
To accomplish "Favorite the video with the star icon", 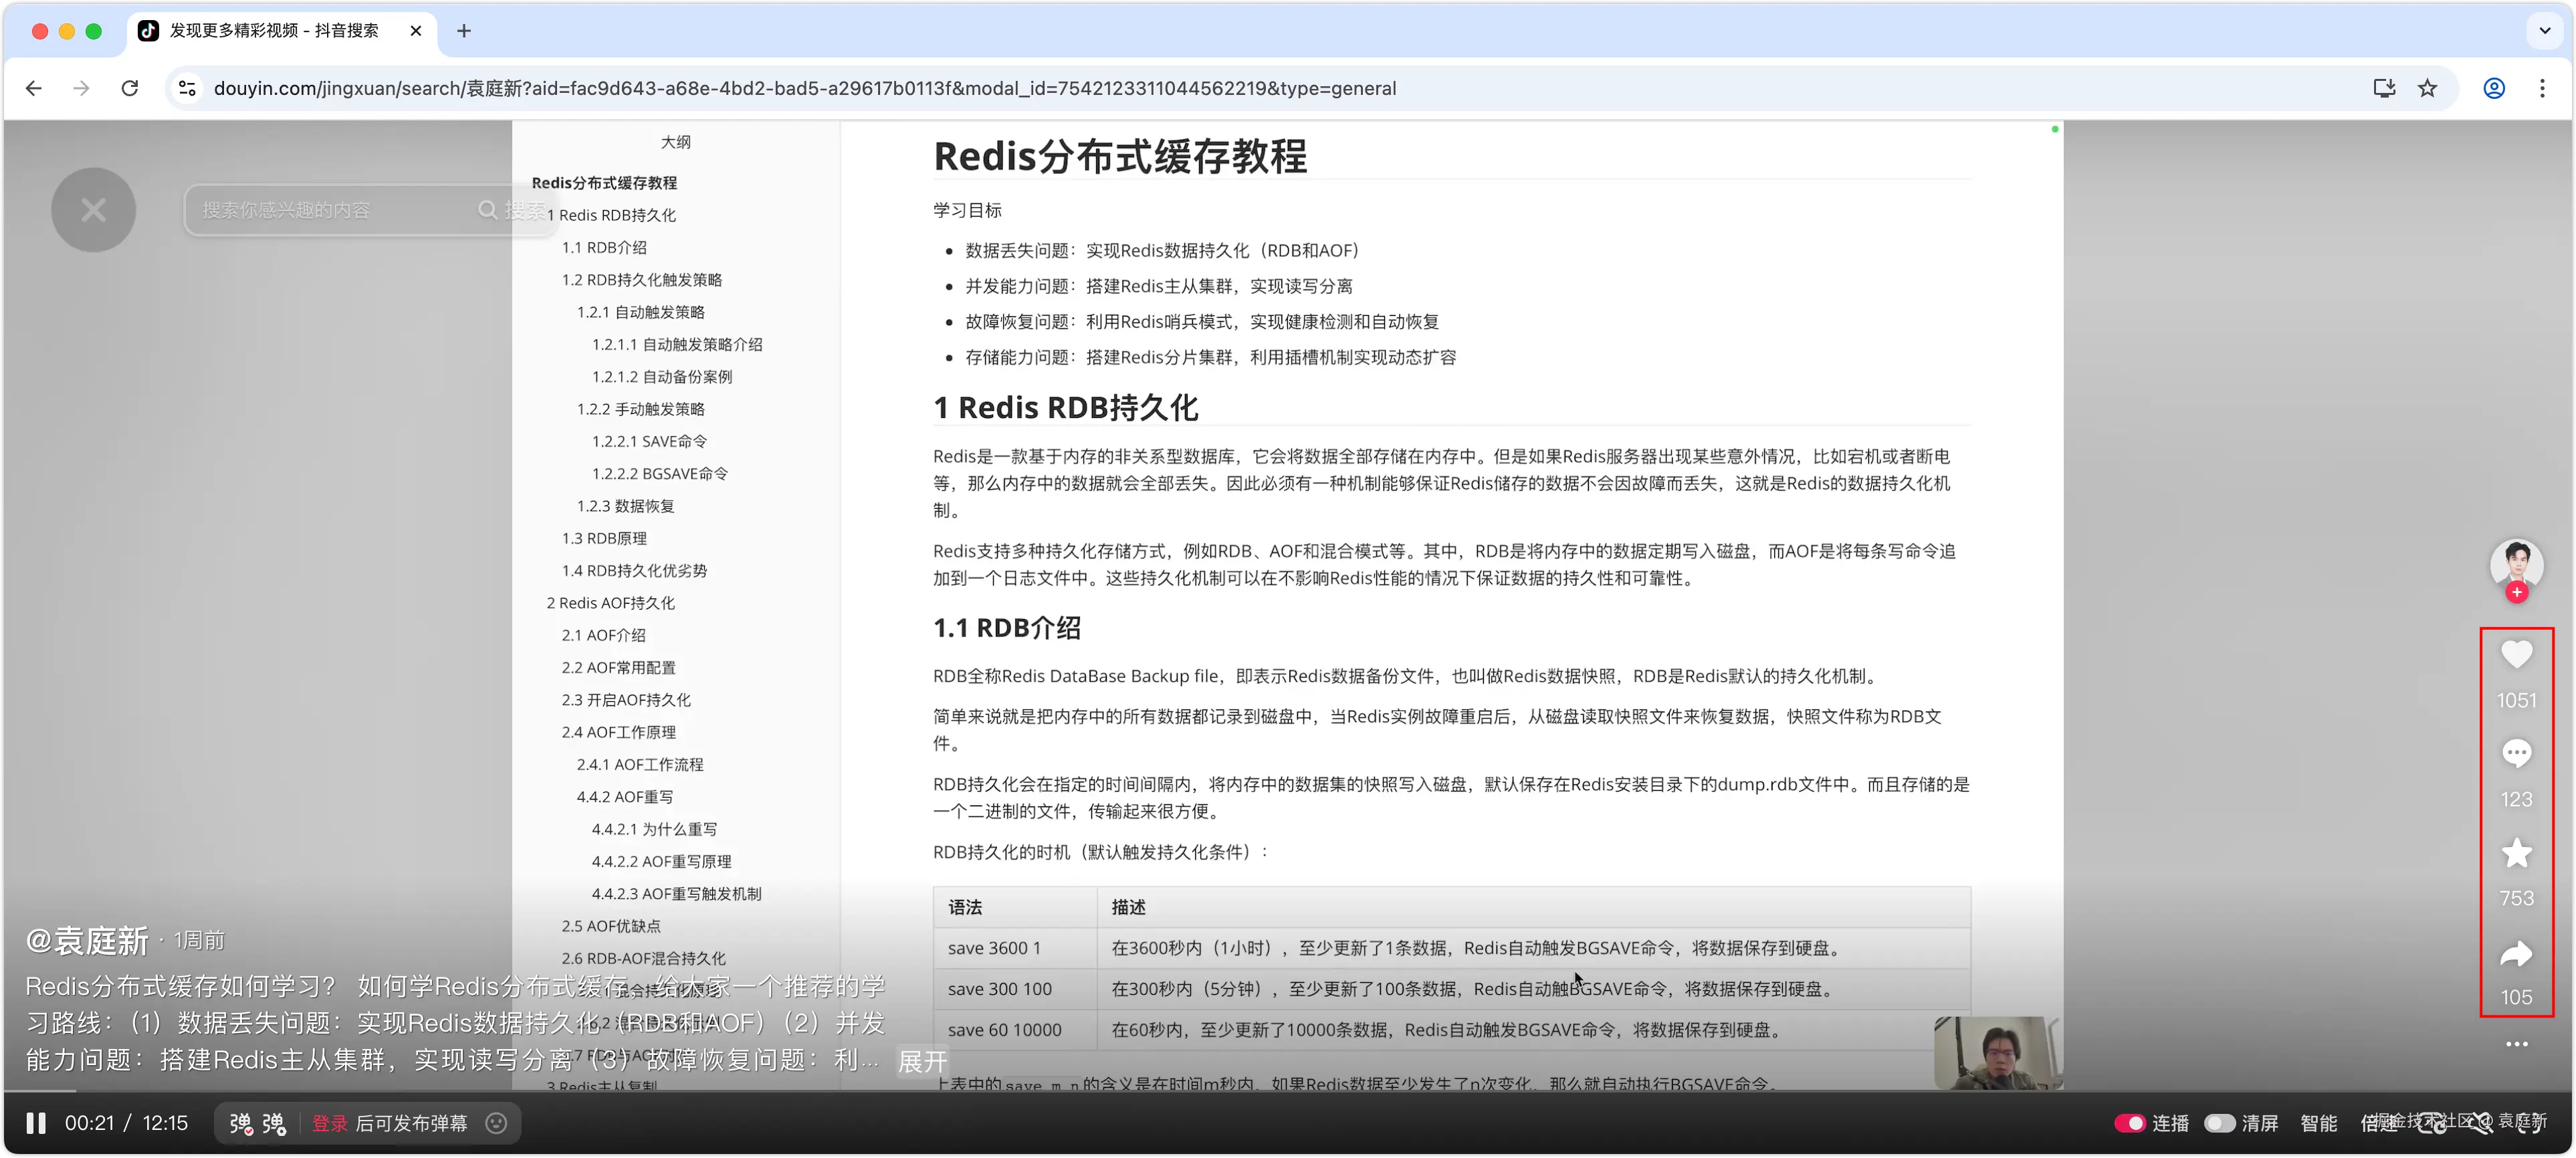I will pyautogui.click(x=2516, y=853).
